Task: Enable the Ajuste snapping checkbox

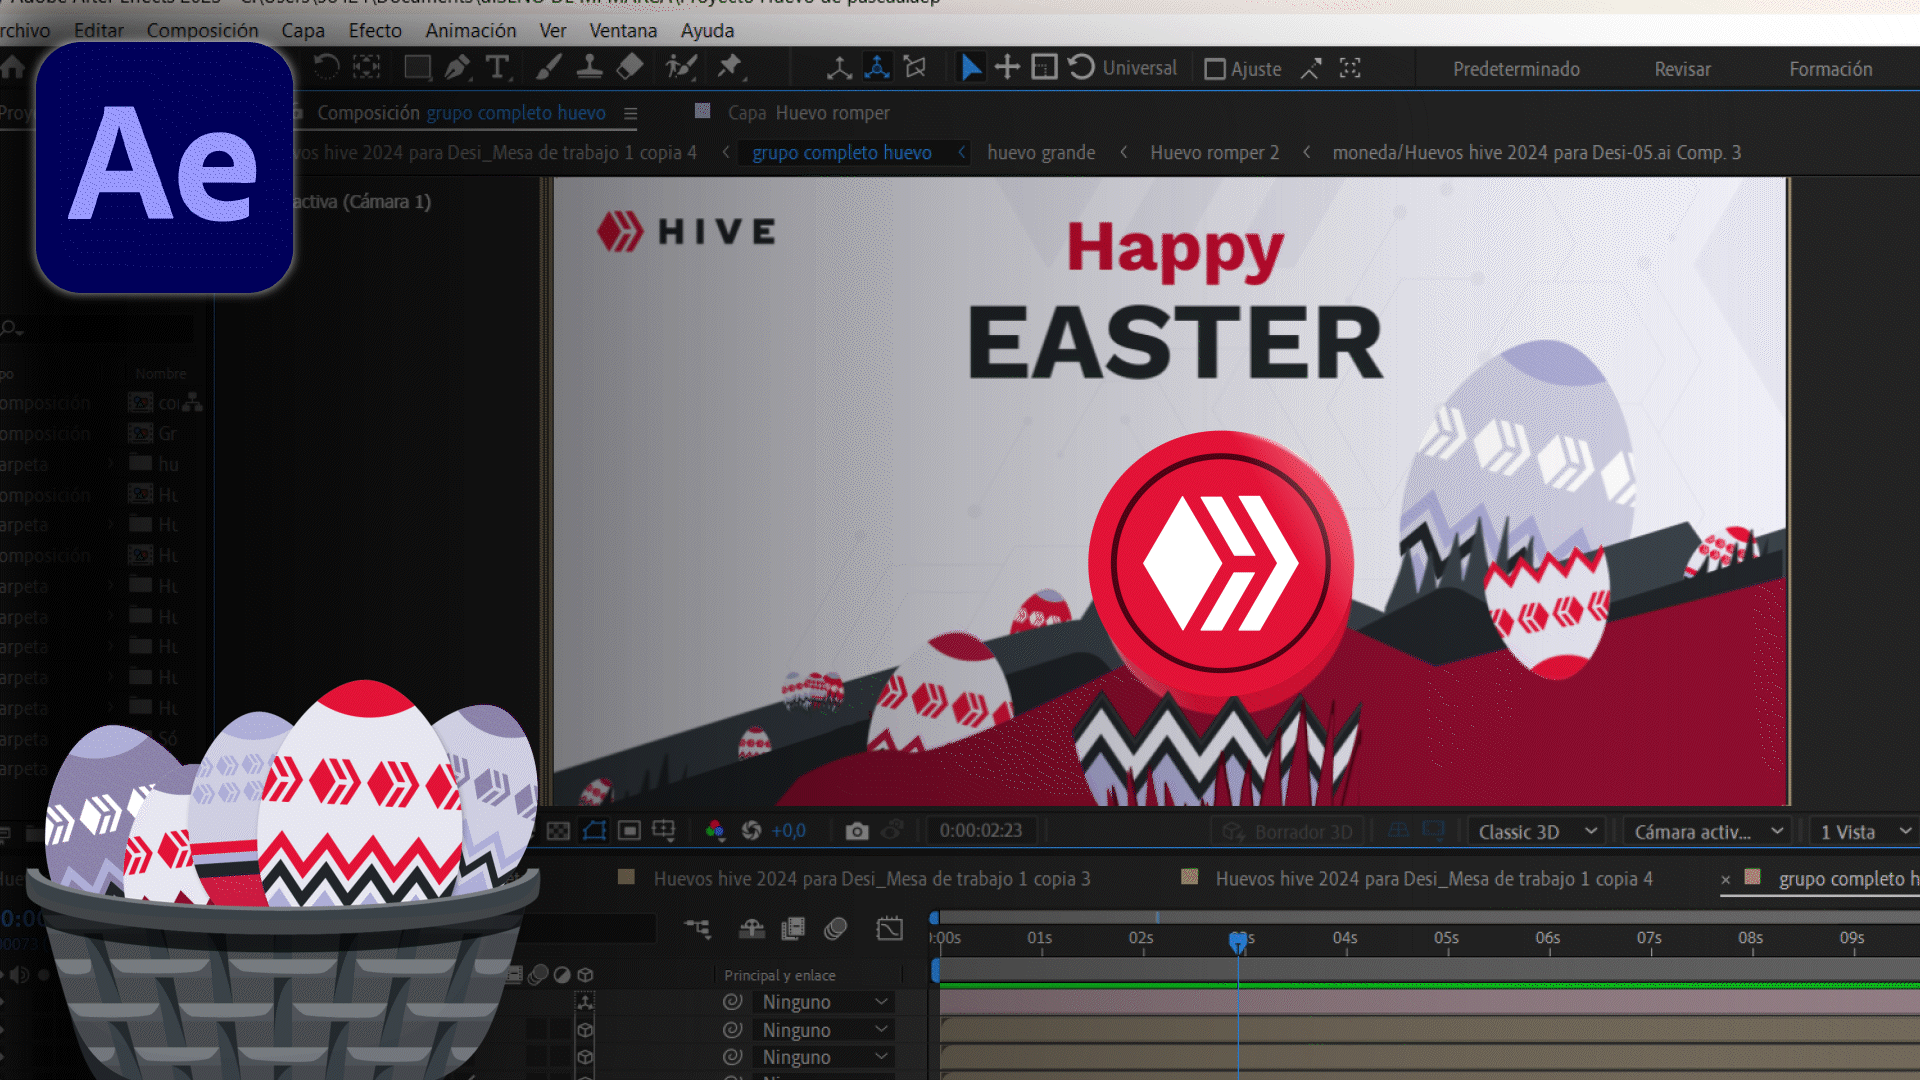Action: pyautogui.click(x=1215, y=69)
